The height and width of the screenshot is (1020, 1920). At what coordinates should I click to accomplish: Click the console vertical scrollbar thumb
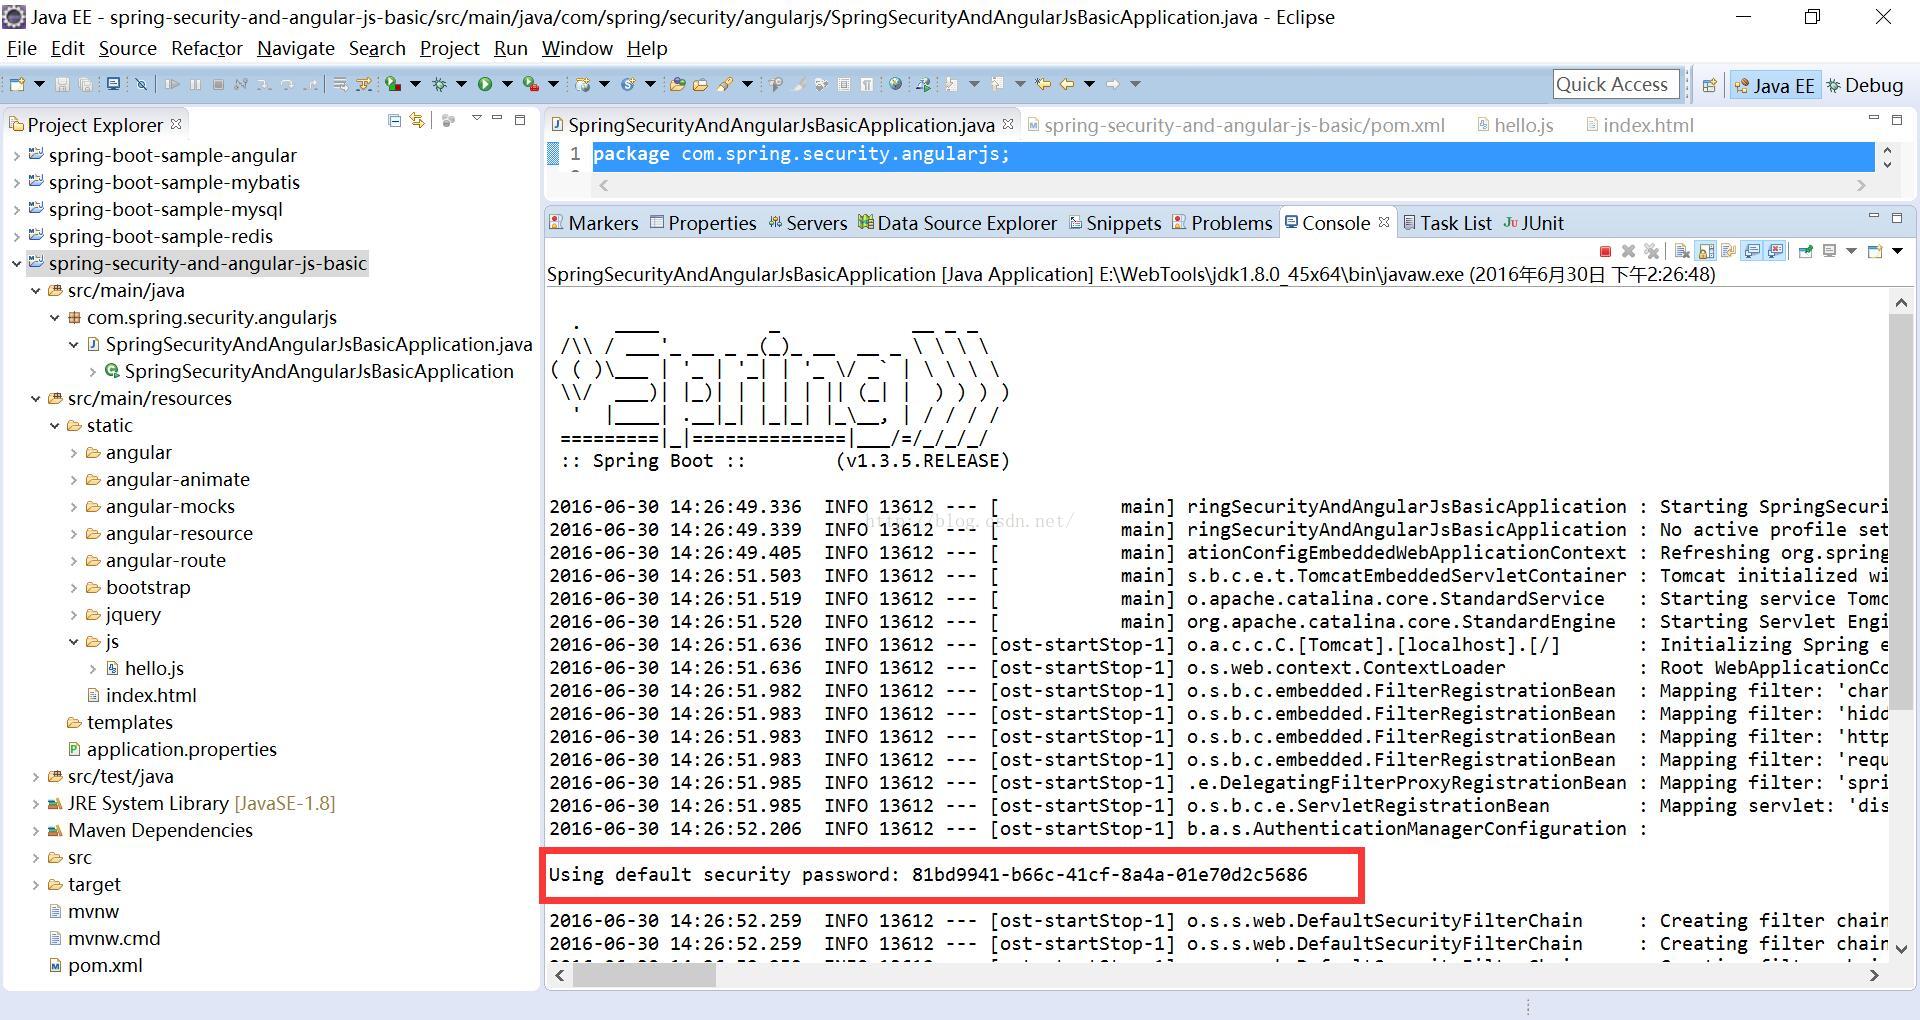tap(1901, 510)
